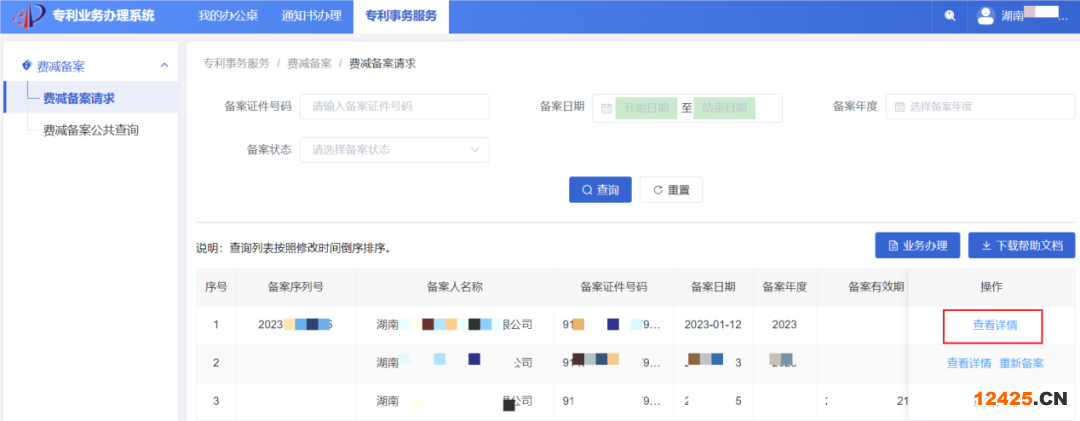Click the user avatar icon in header
Screen dimensions: 1080x421
(985, 15)
